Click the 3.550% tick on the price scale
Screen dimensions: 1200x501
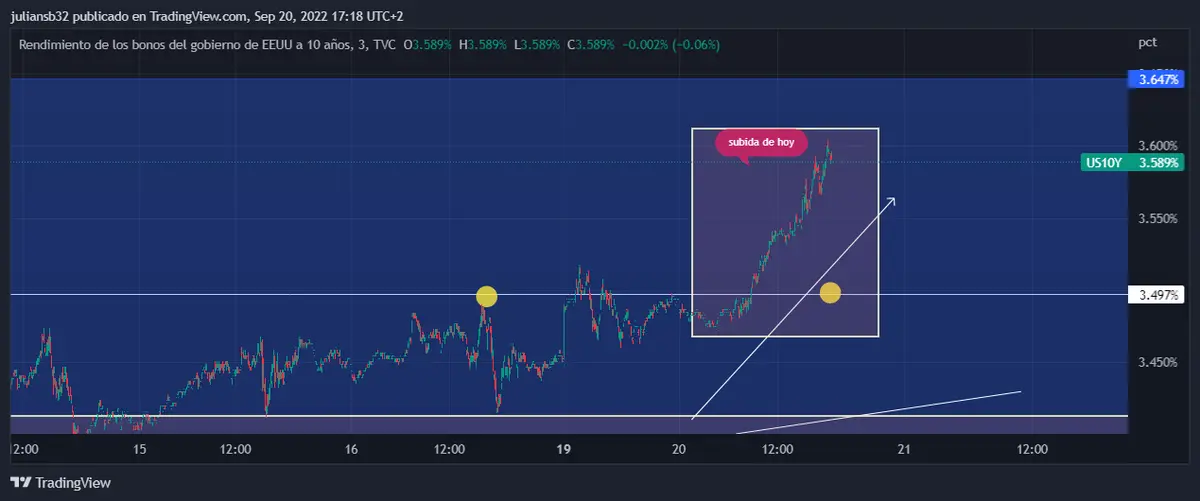(1158, 218)
